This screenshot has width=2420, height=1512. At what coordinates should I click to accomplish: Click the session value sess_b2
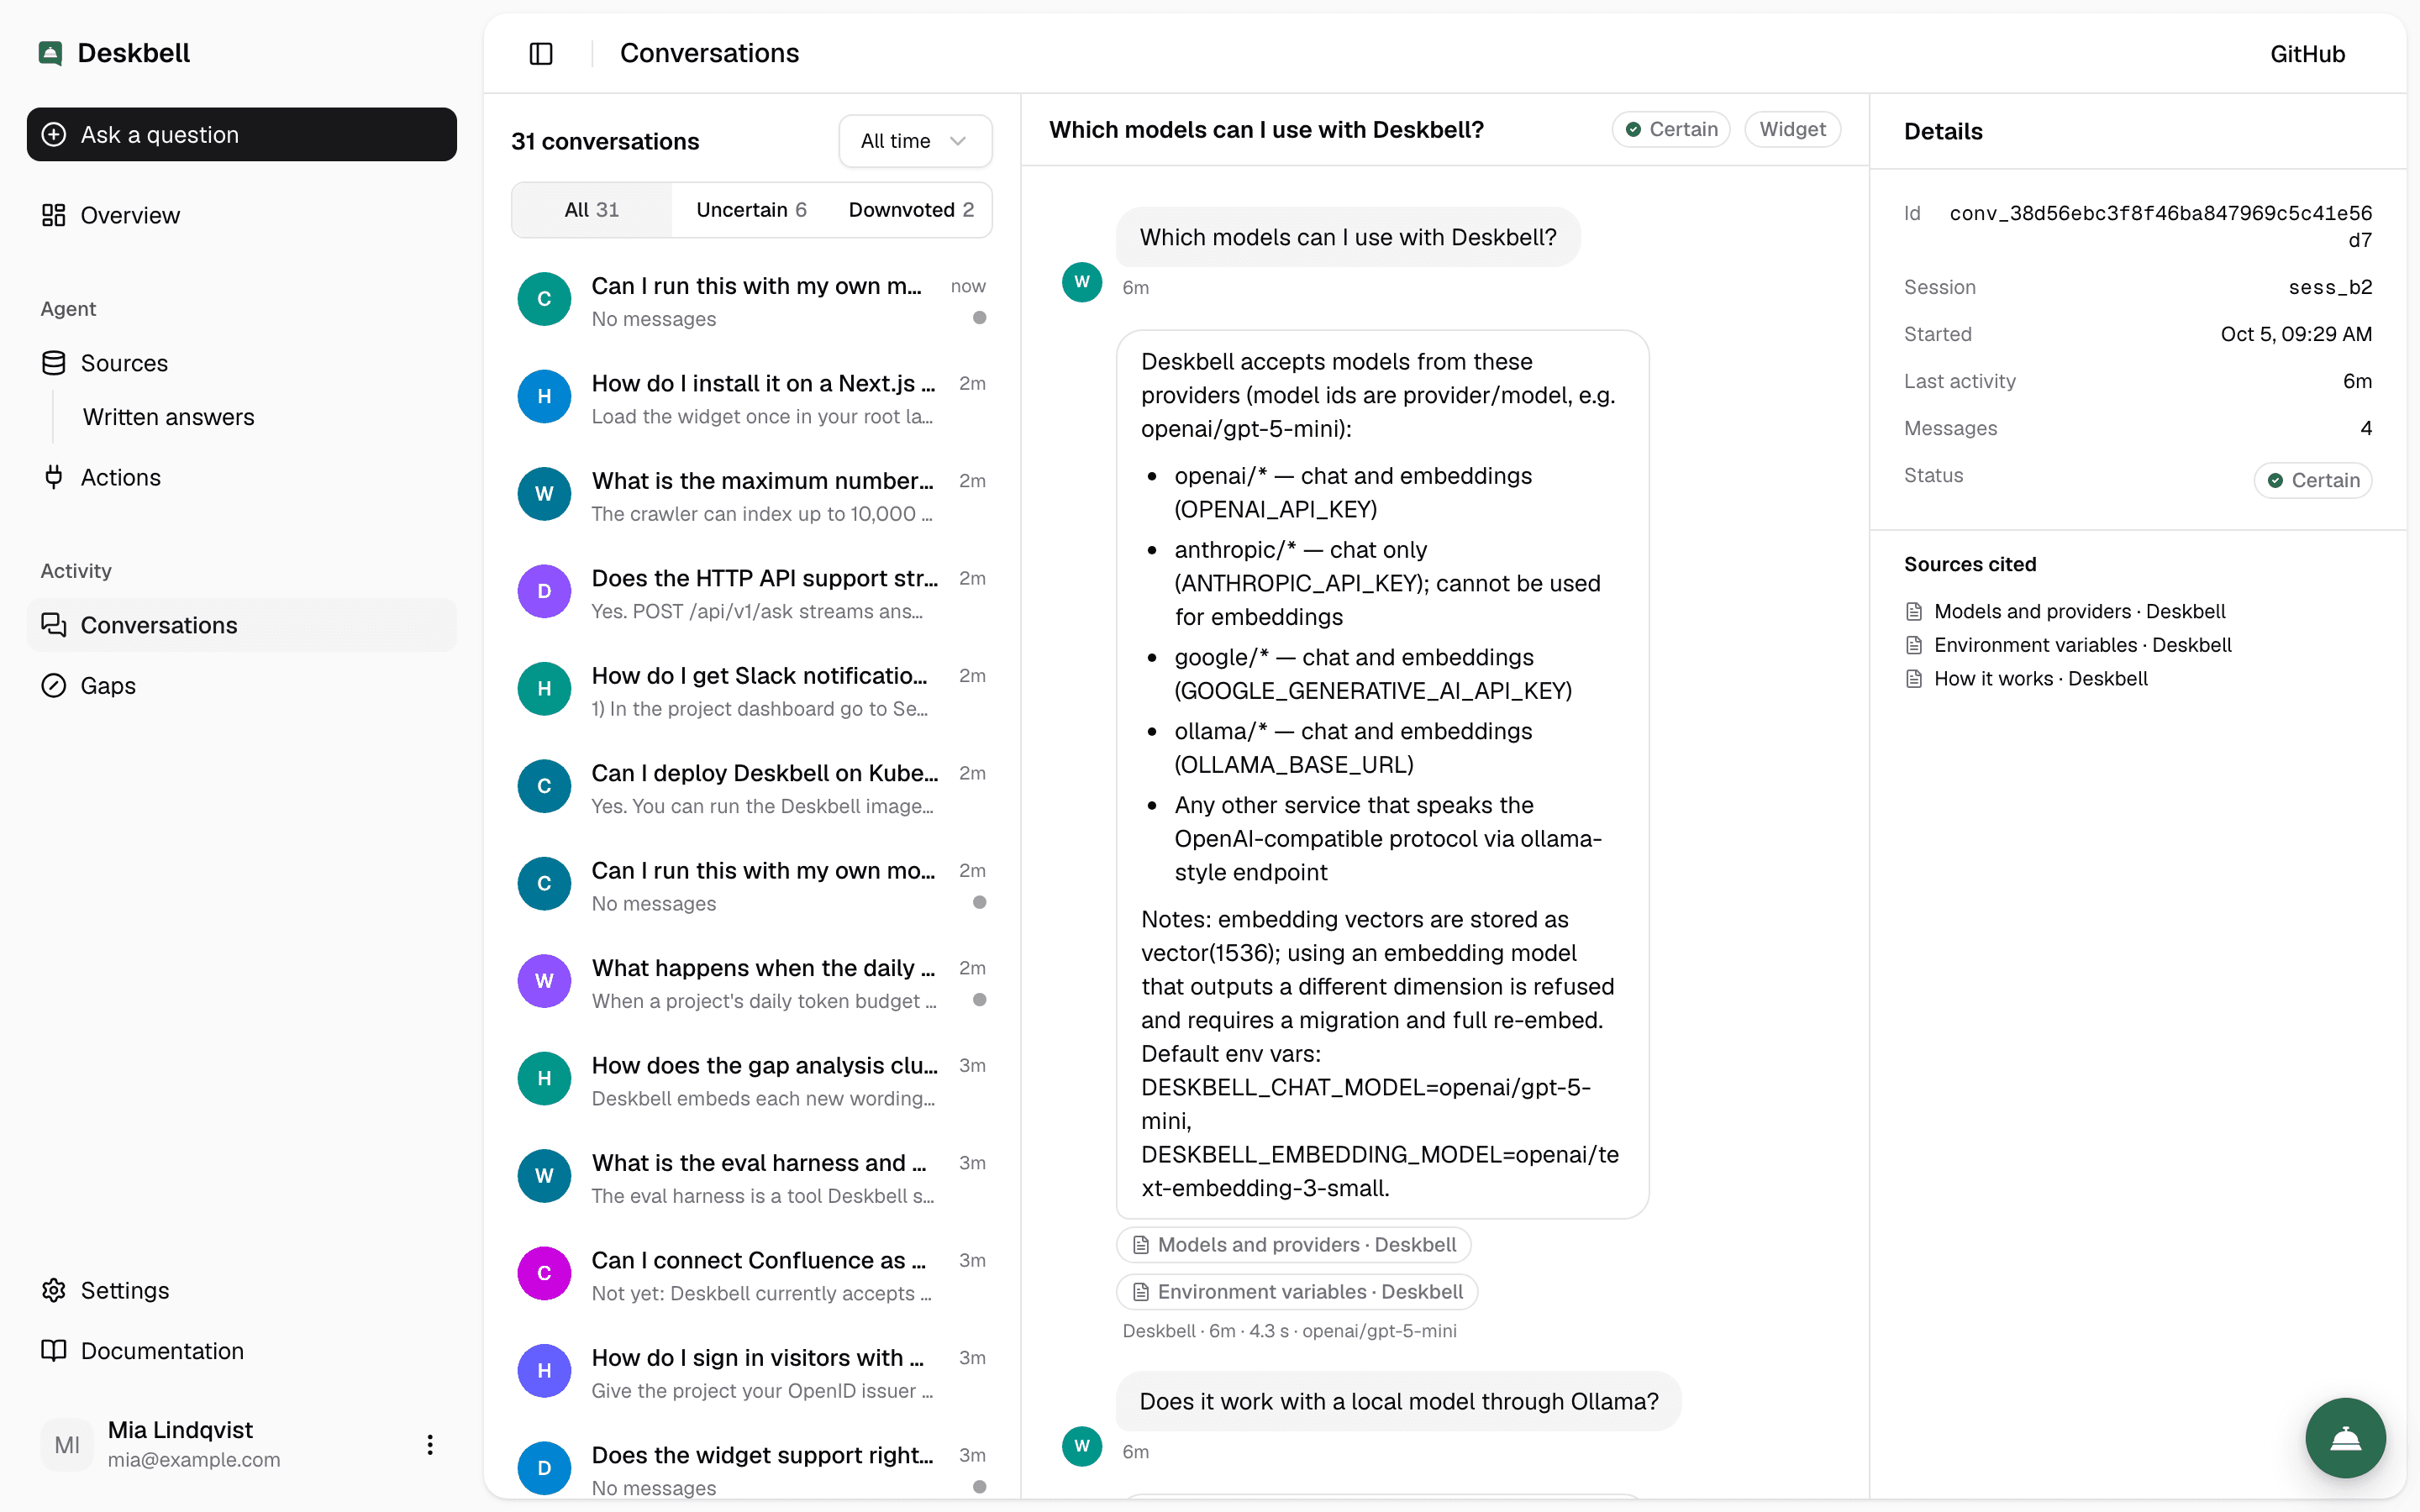point(2330,287)
